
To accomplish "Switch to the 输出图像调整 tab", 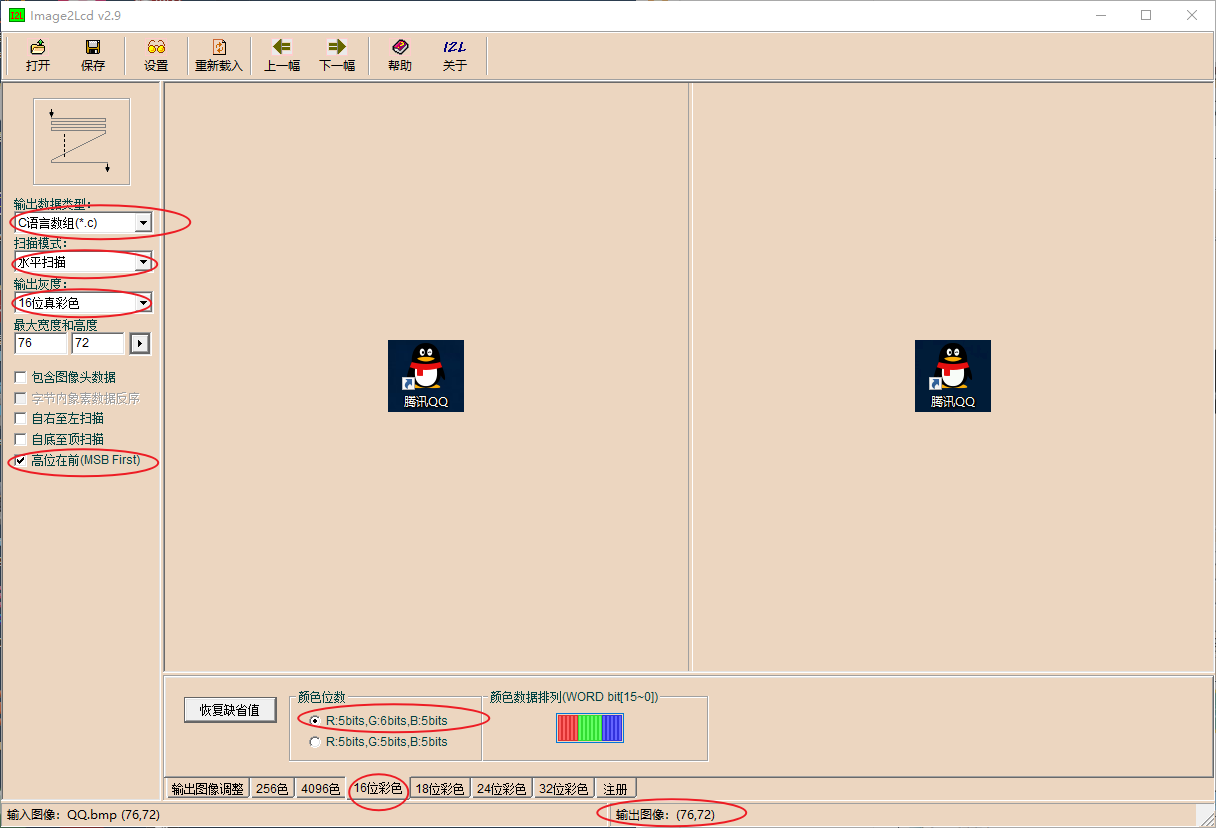I will pos(207,789).
